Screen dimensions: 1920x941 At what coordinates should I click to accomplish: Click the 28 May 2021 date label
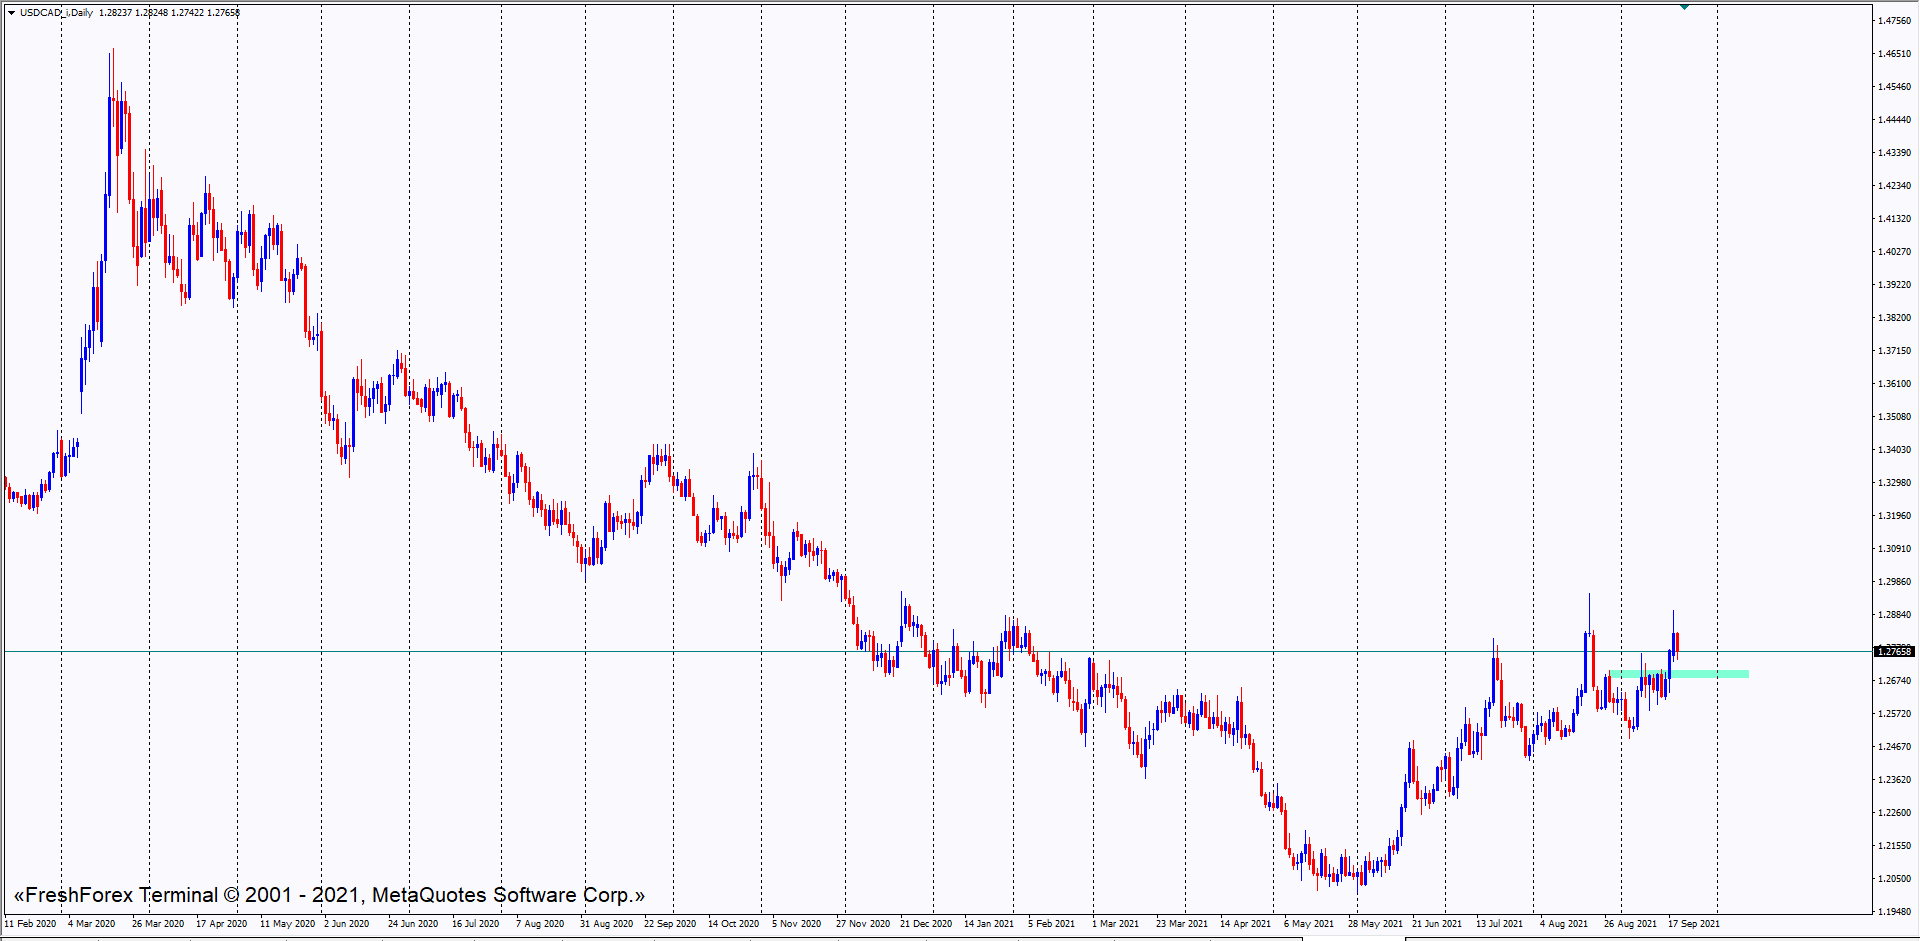point(1375,924)
